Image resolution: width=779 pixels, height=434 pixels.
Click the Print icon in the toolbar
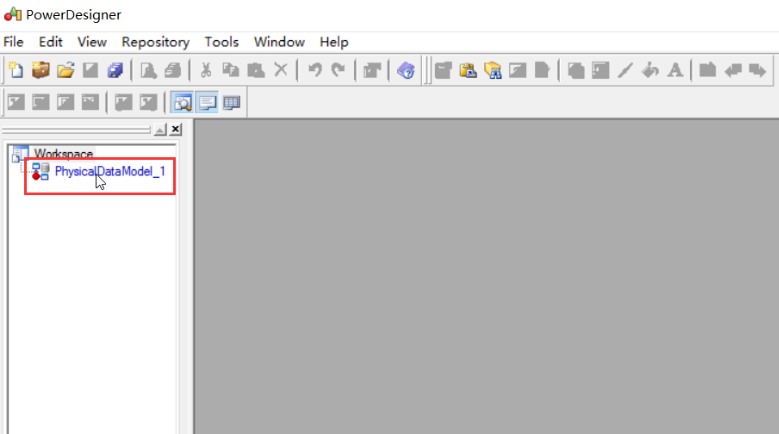pyautogui.click(x=173, y=71)
